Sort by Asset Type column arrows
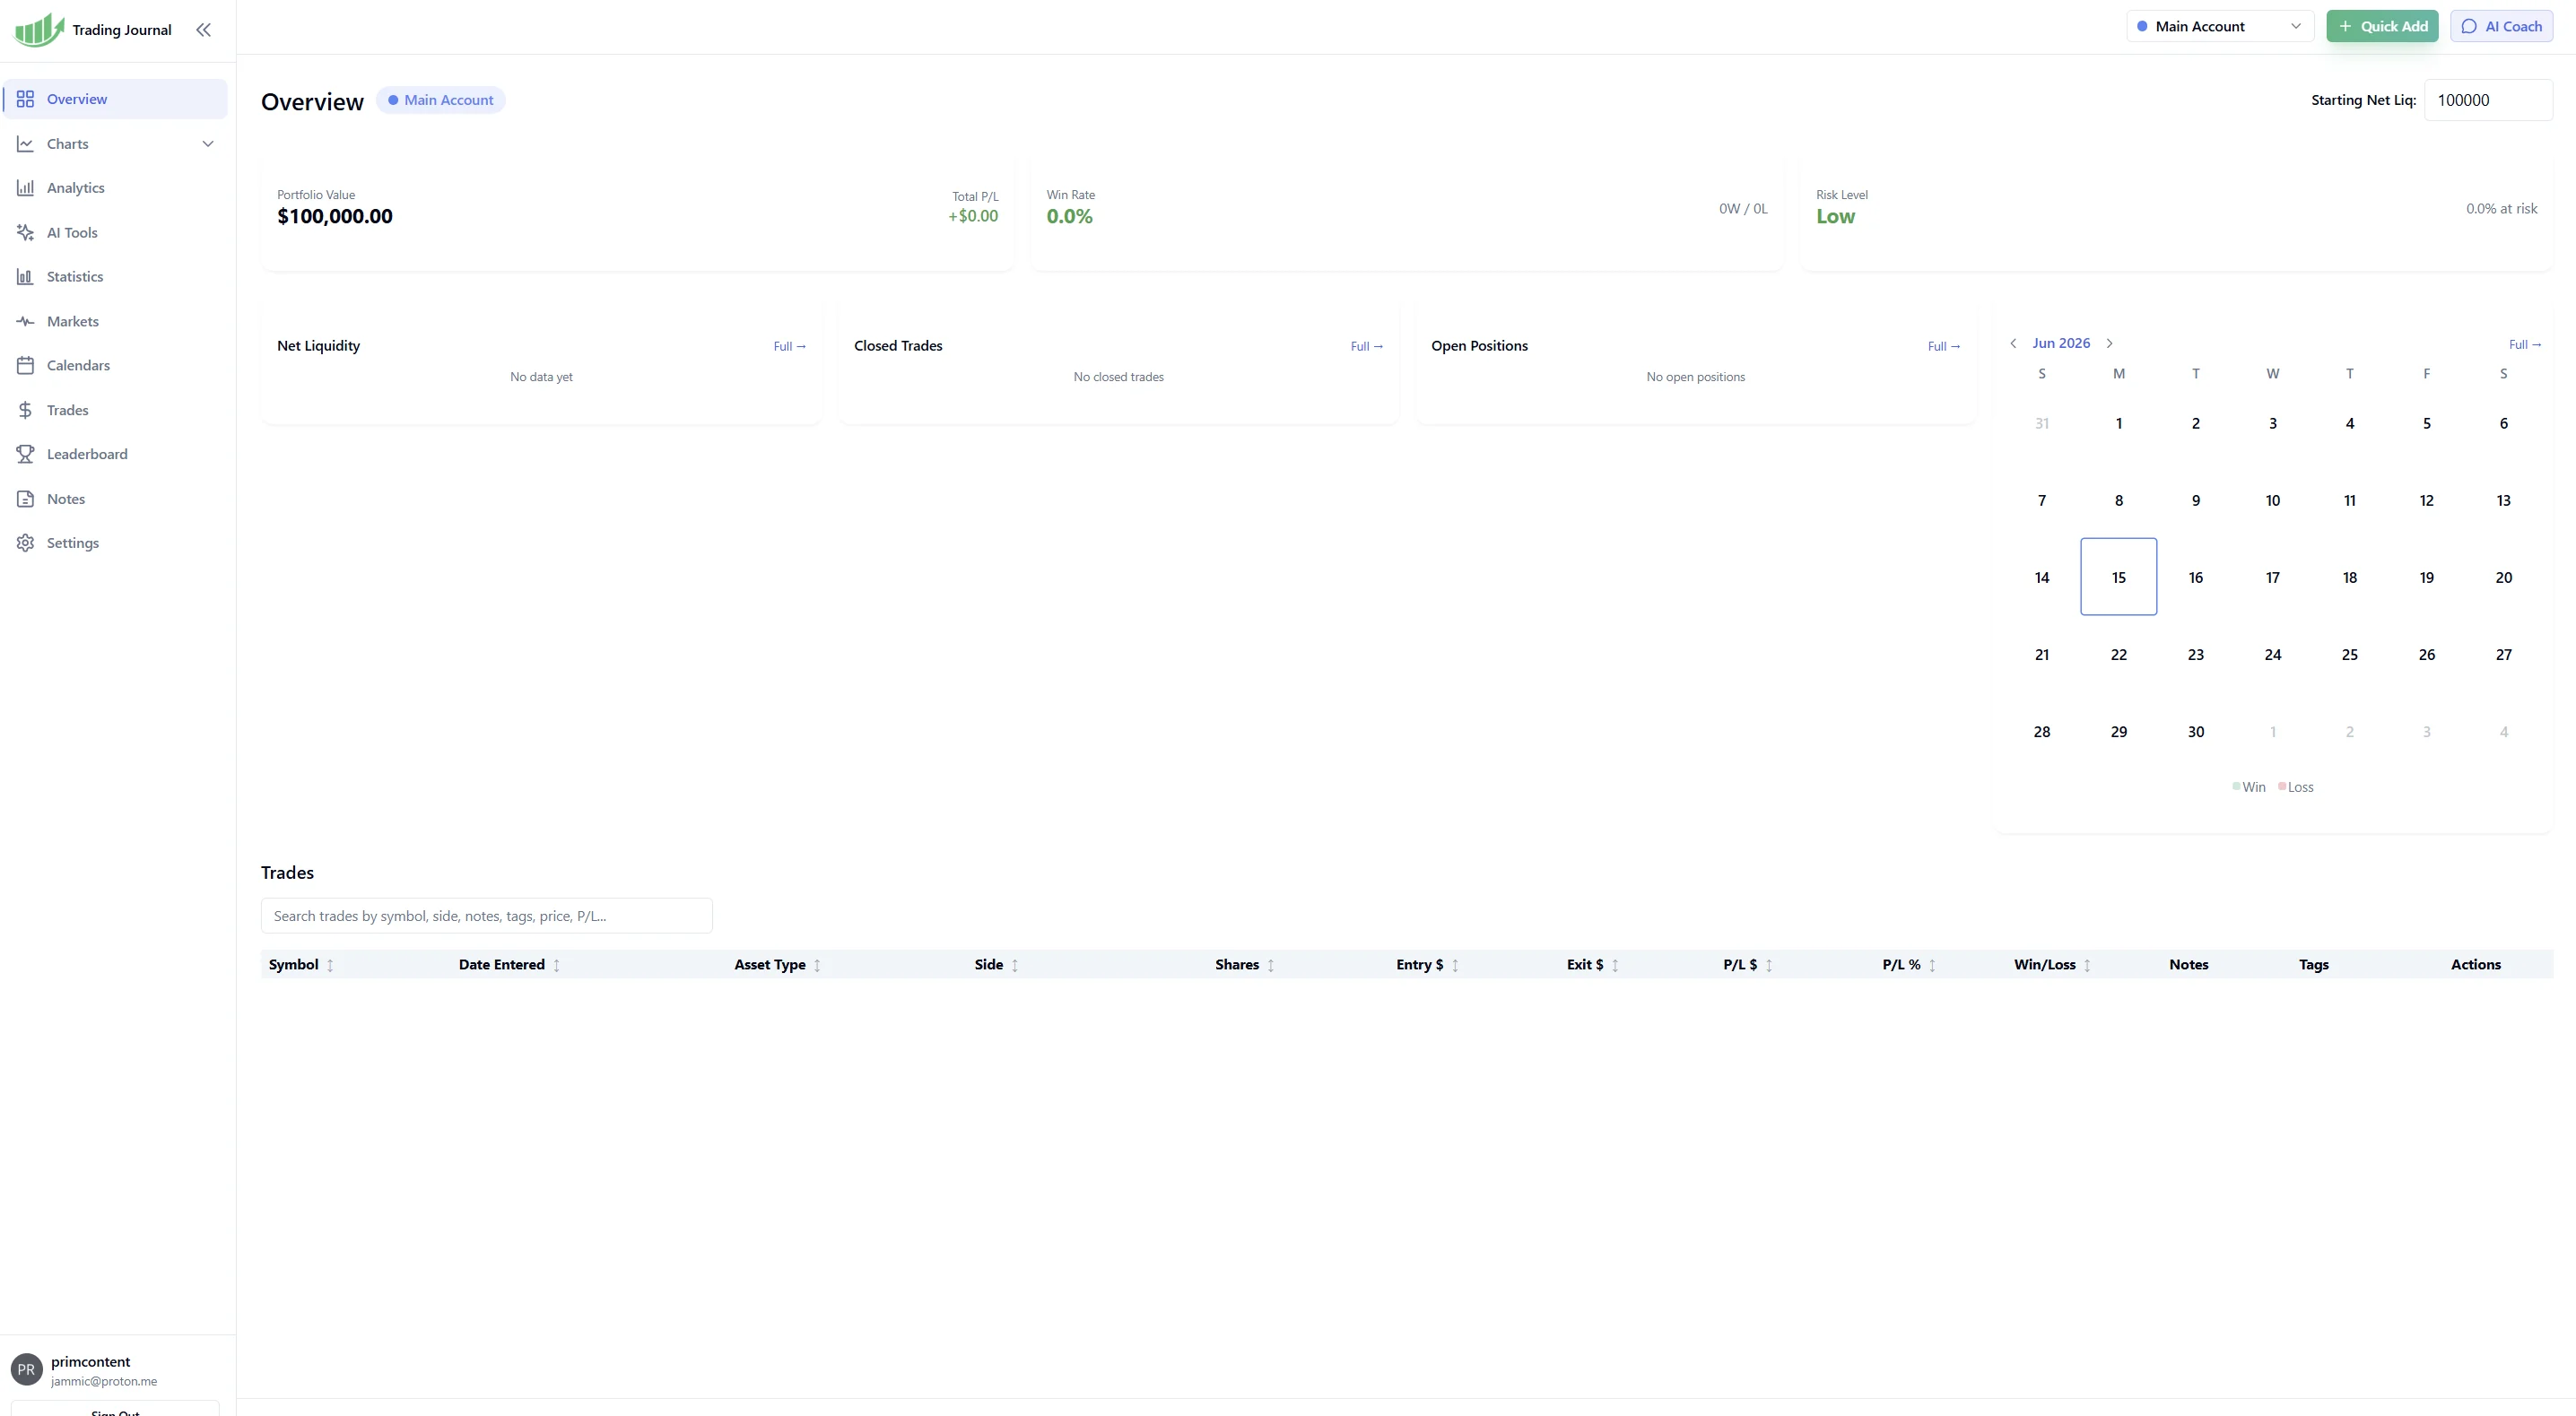This screenshot has height=1416, width=2576. 817,965
